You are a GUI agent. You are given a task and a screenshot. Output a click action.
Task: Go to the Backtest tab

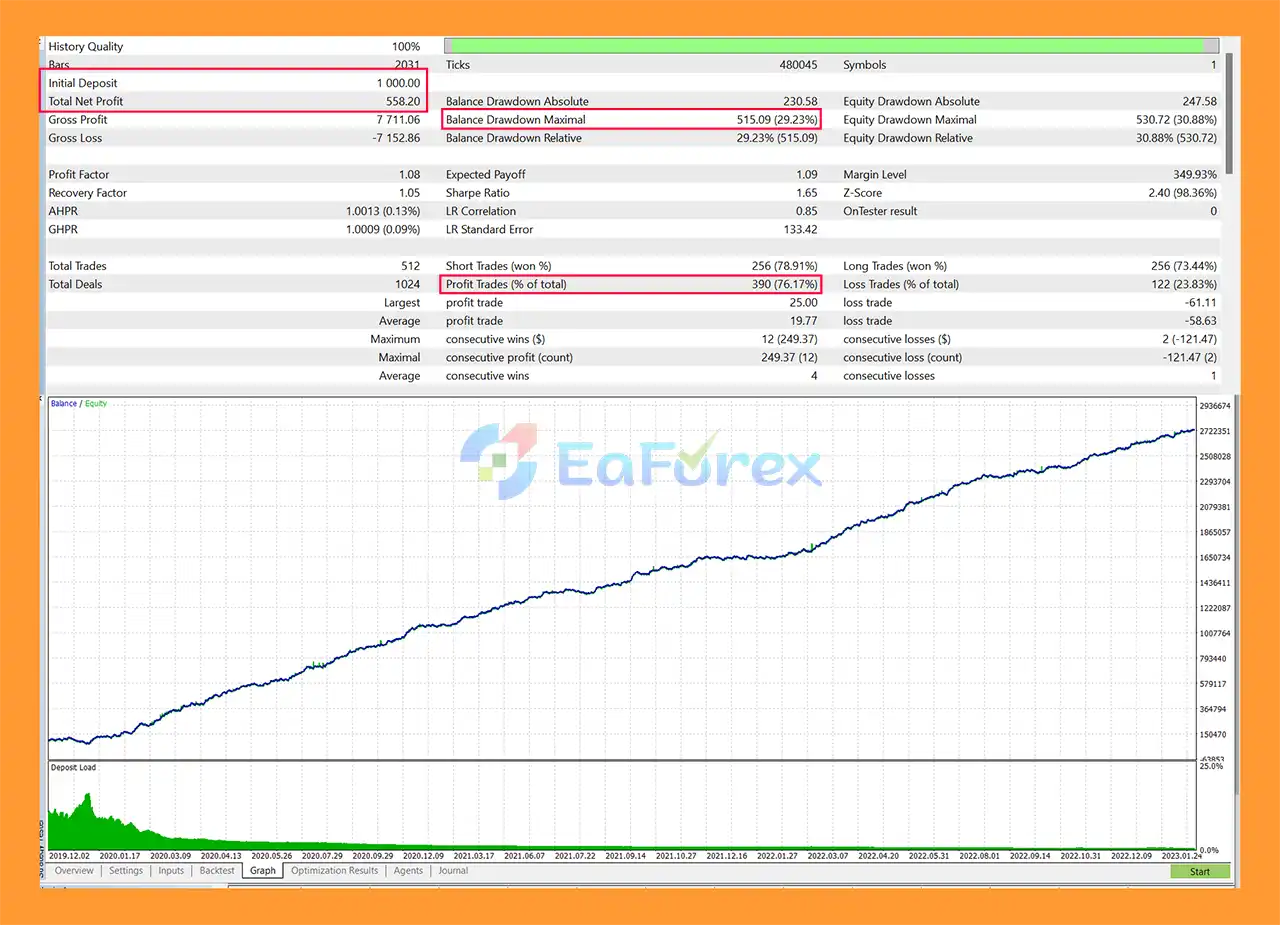(216, 871)
